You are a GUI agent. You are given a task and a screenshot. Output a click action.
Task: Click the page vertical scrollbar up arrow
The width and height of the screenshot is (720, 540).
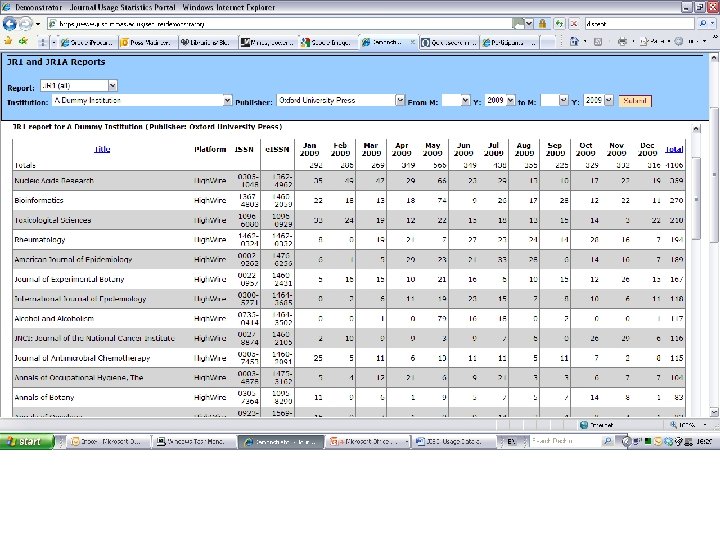[x=714, y=58]
